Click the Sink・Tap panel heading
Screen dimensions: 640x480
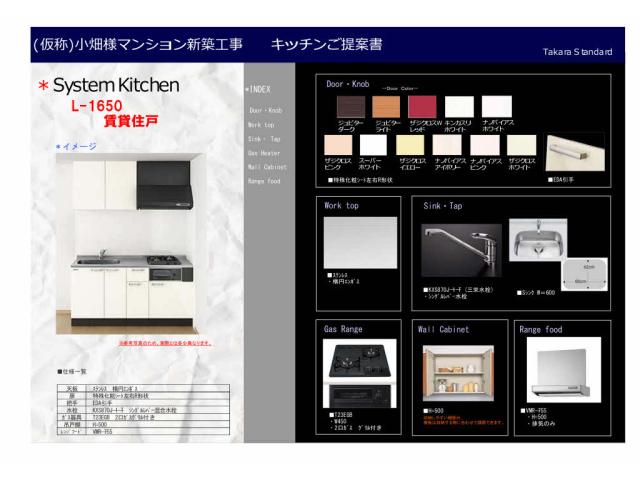click(x=443, y=206)
